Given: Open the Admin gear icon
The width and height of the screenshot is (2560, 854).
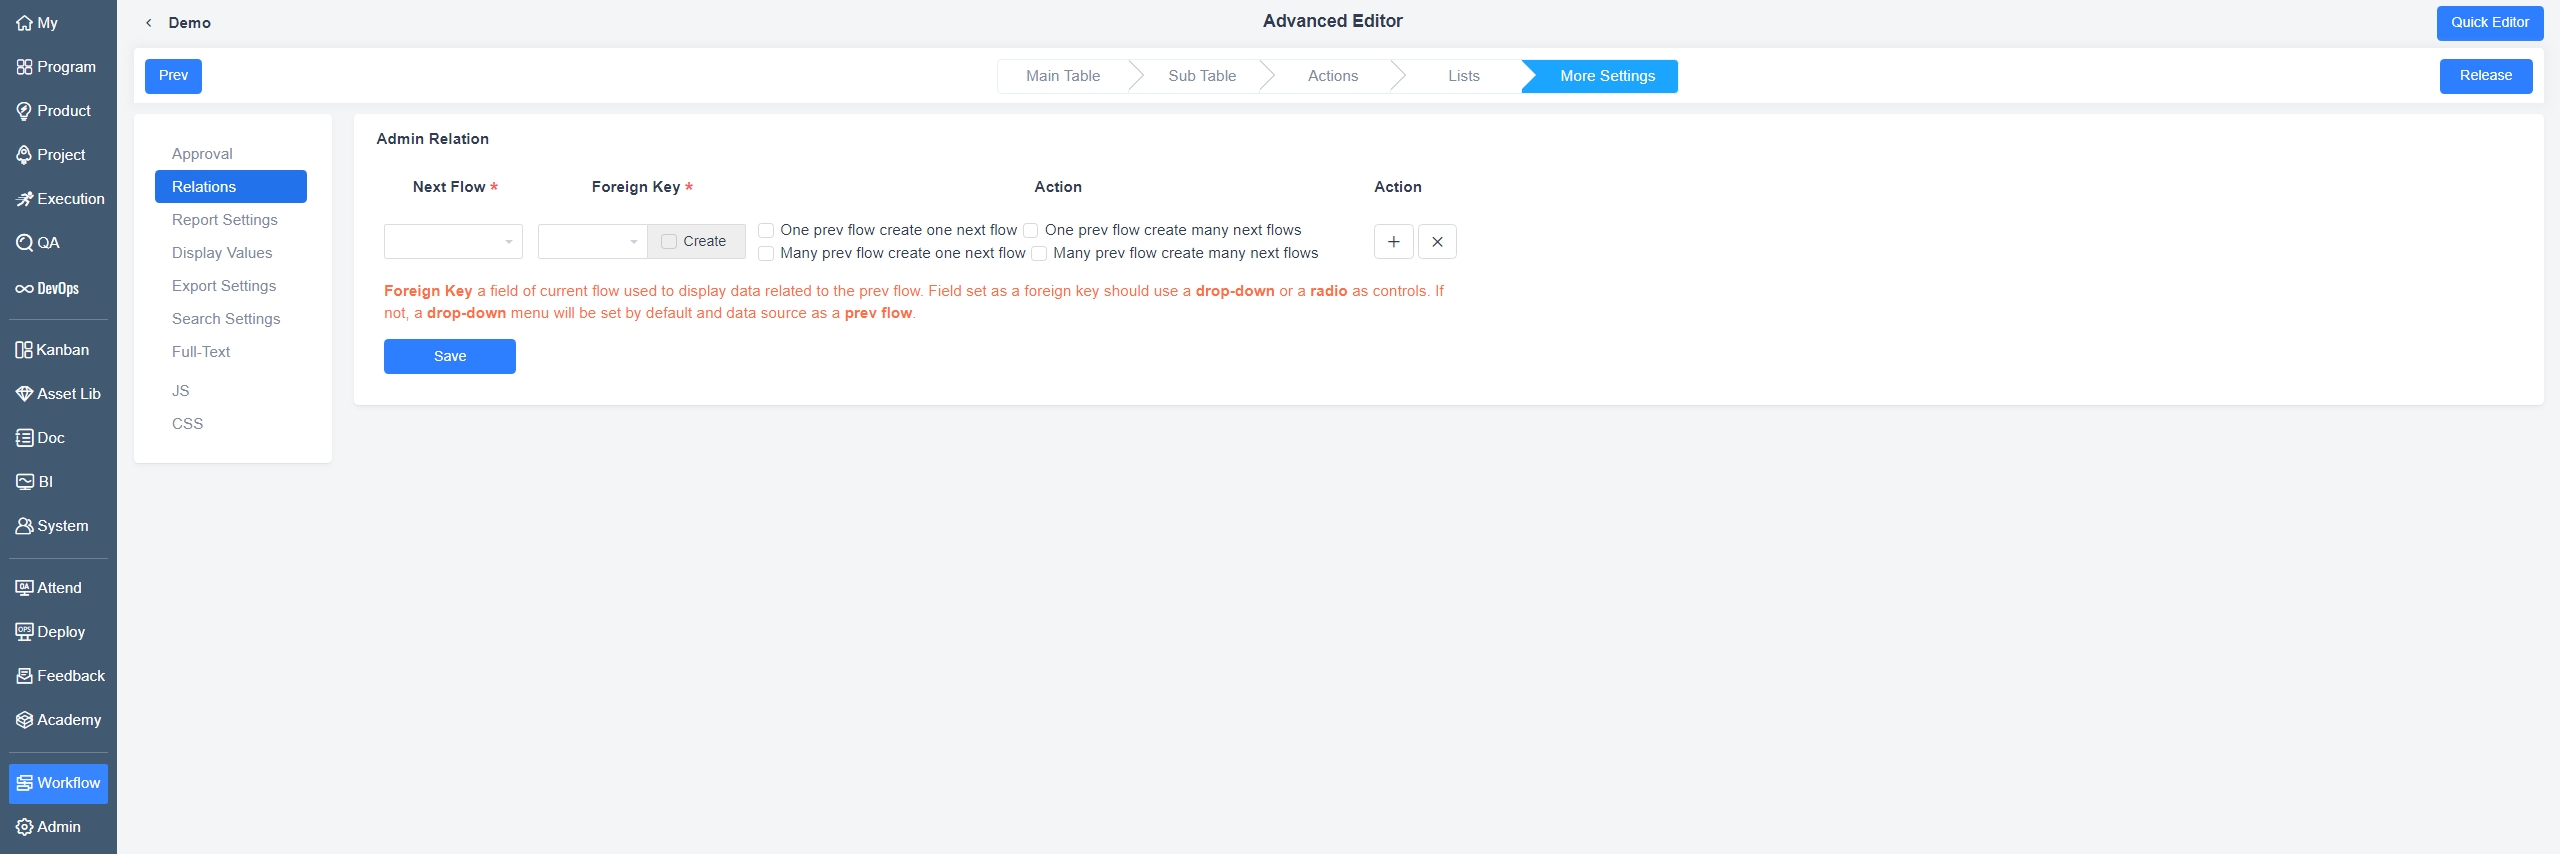Looking at the screenshot, I should pyautogui.click(x=24, y=827).
